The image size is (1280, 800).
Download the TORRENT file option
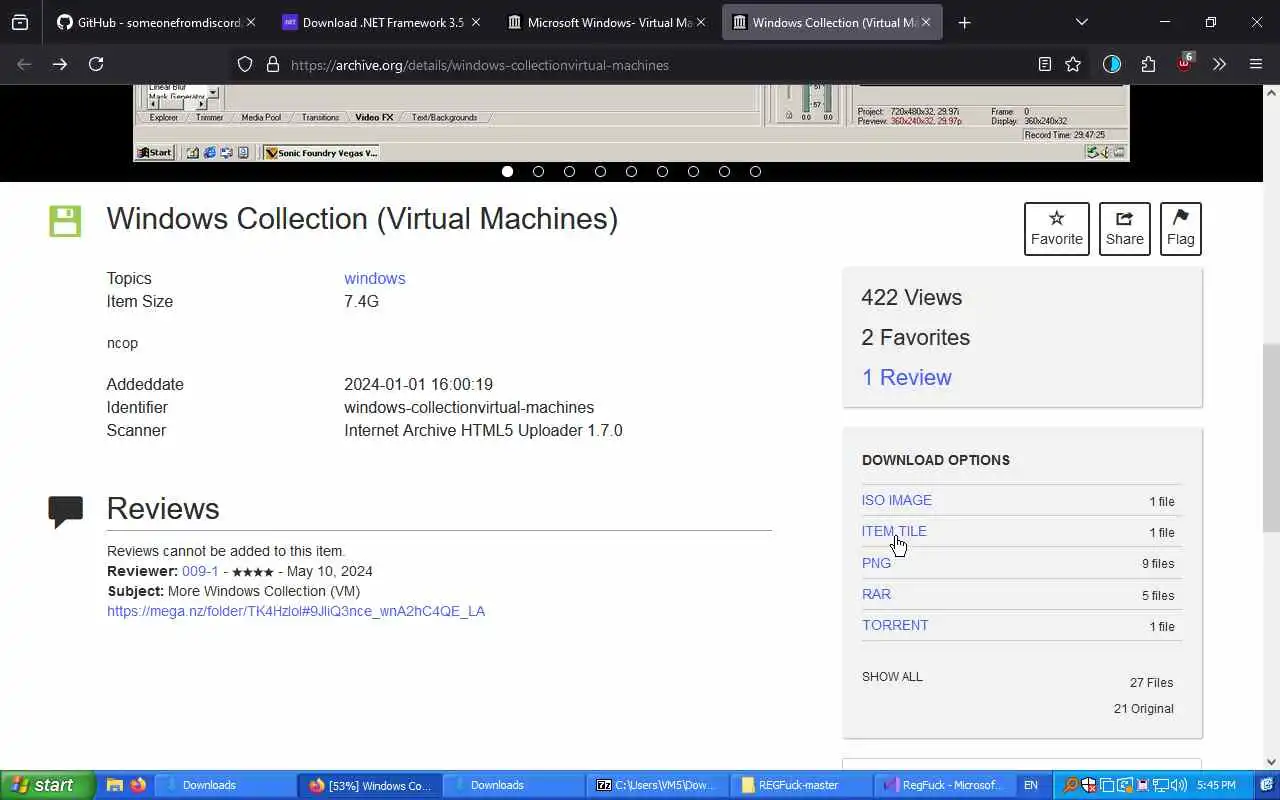895,625
